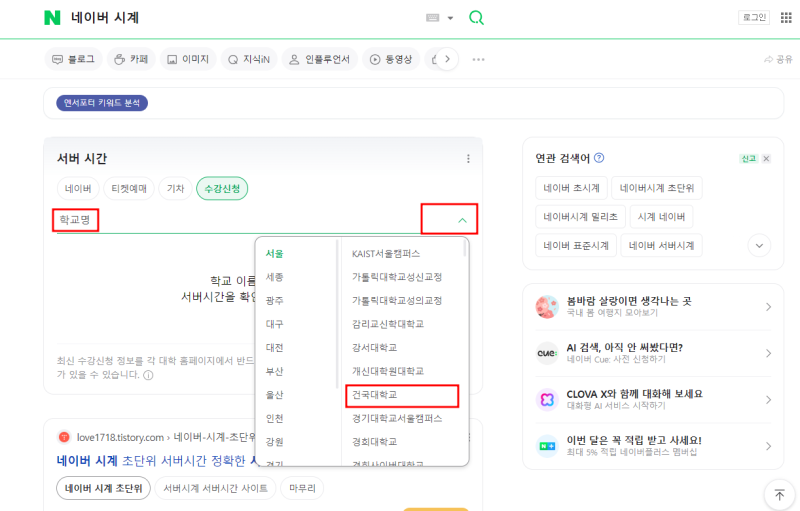800x511 pixels.
Task: Choose 가톨릭대학교성의교정 from the school list
Action: (397, 300)
